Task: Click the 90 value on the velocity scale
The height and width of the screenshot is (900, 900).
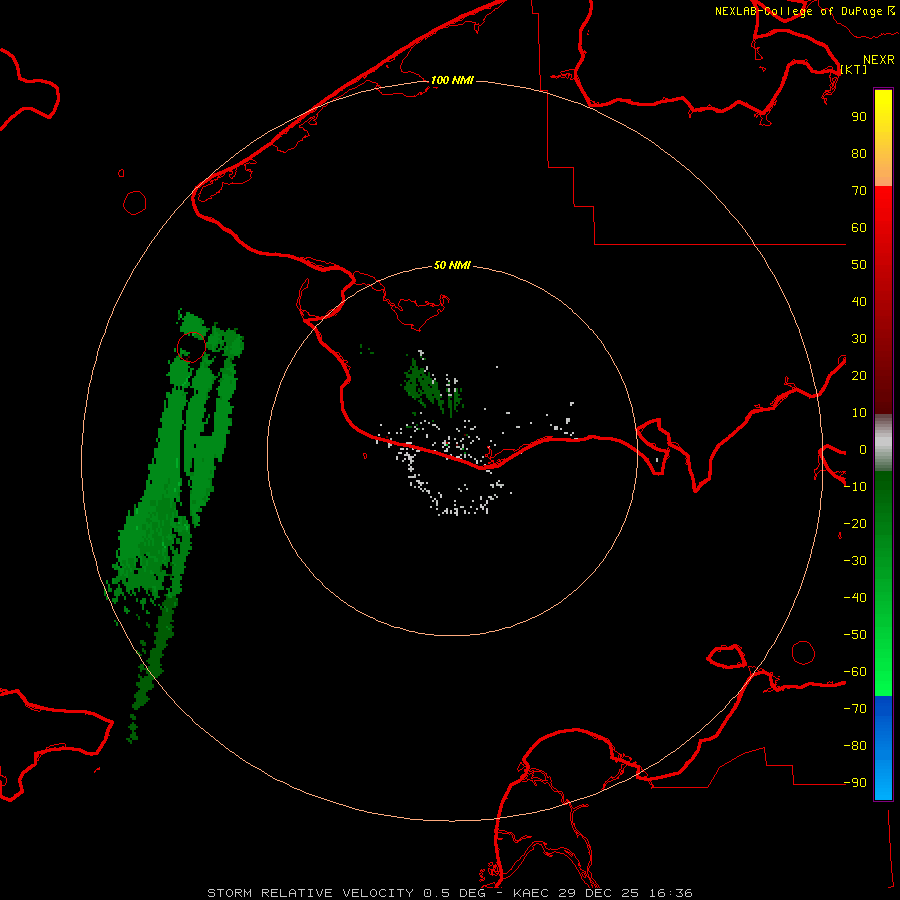Action: [859, 117]
